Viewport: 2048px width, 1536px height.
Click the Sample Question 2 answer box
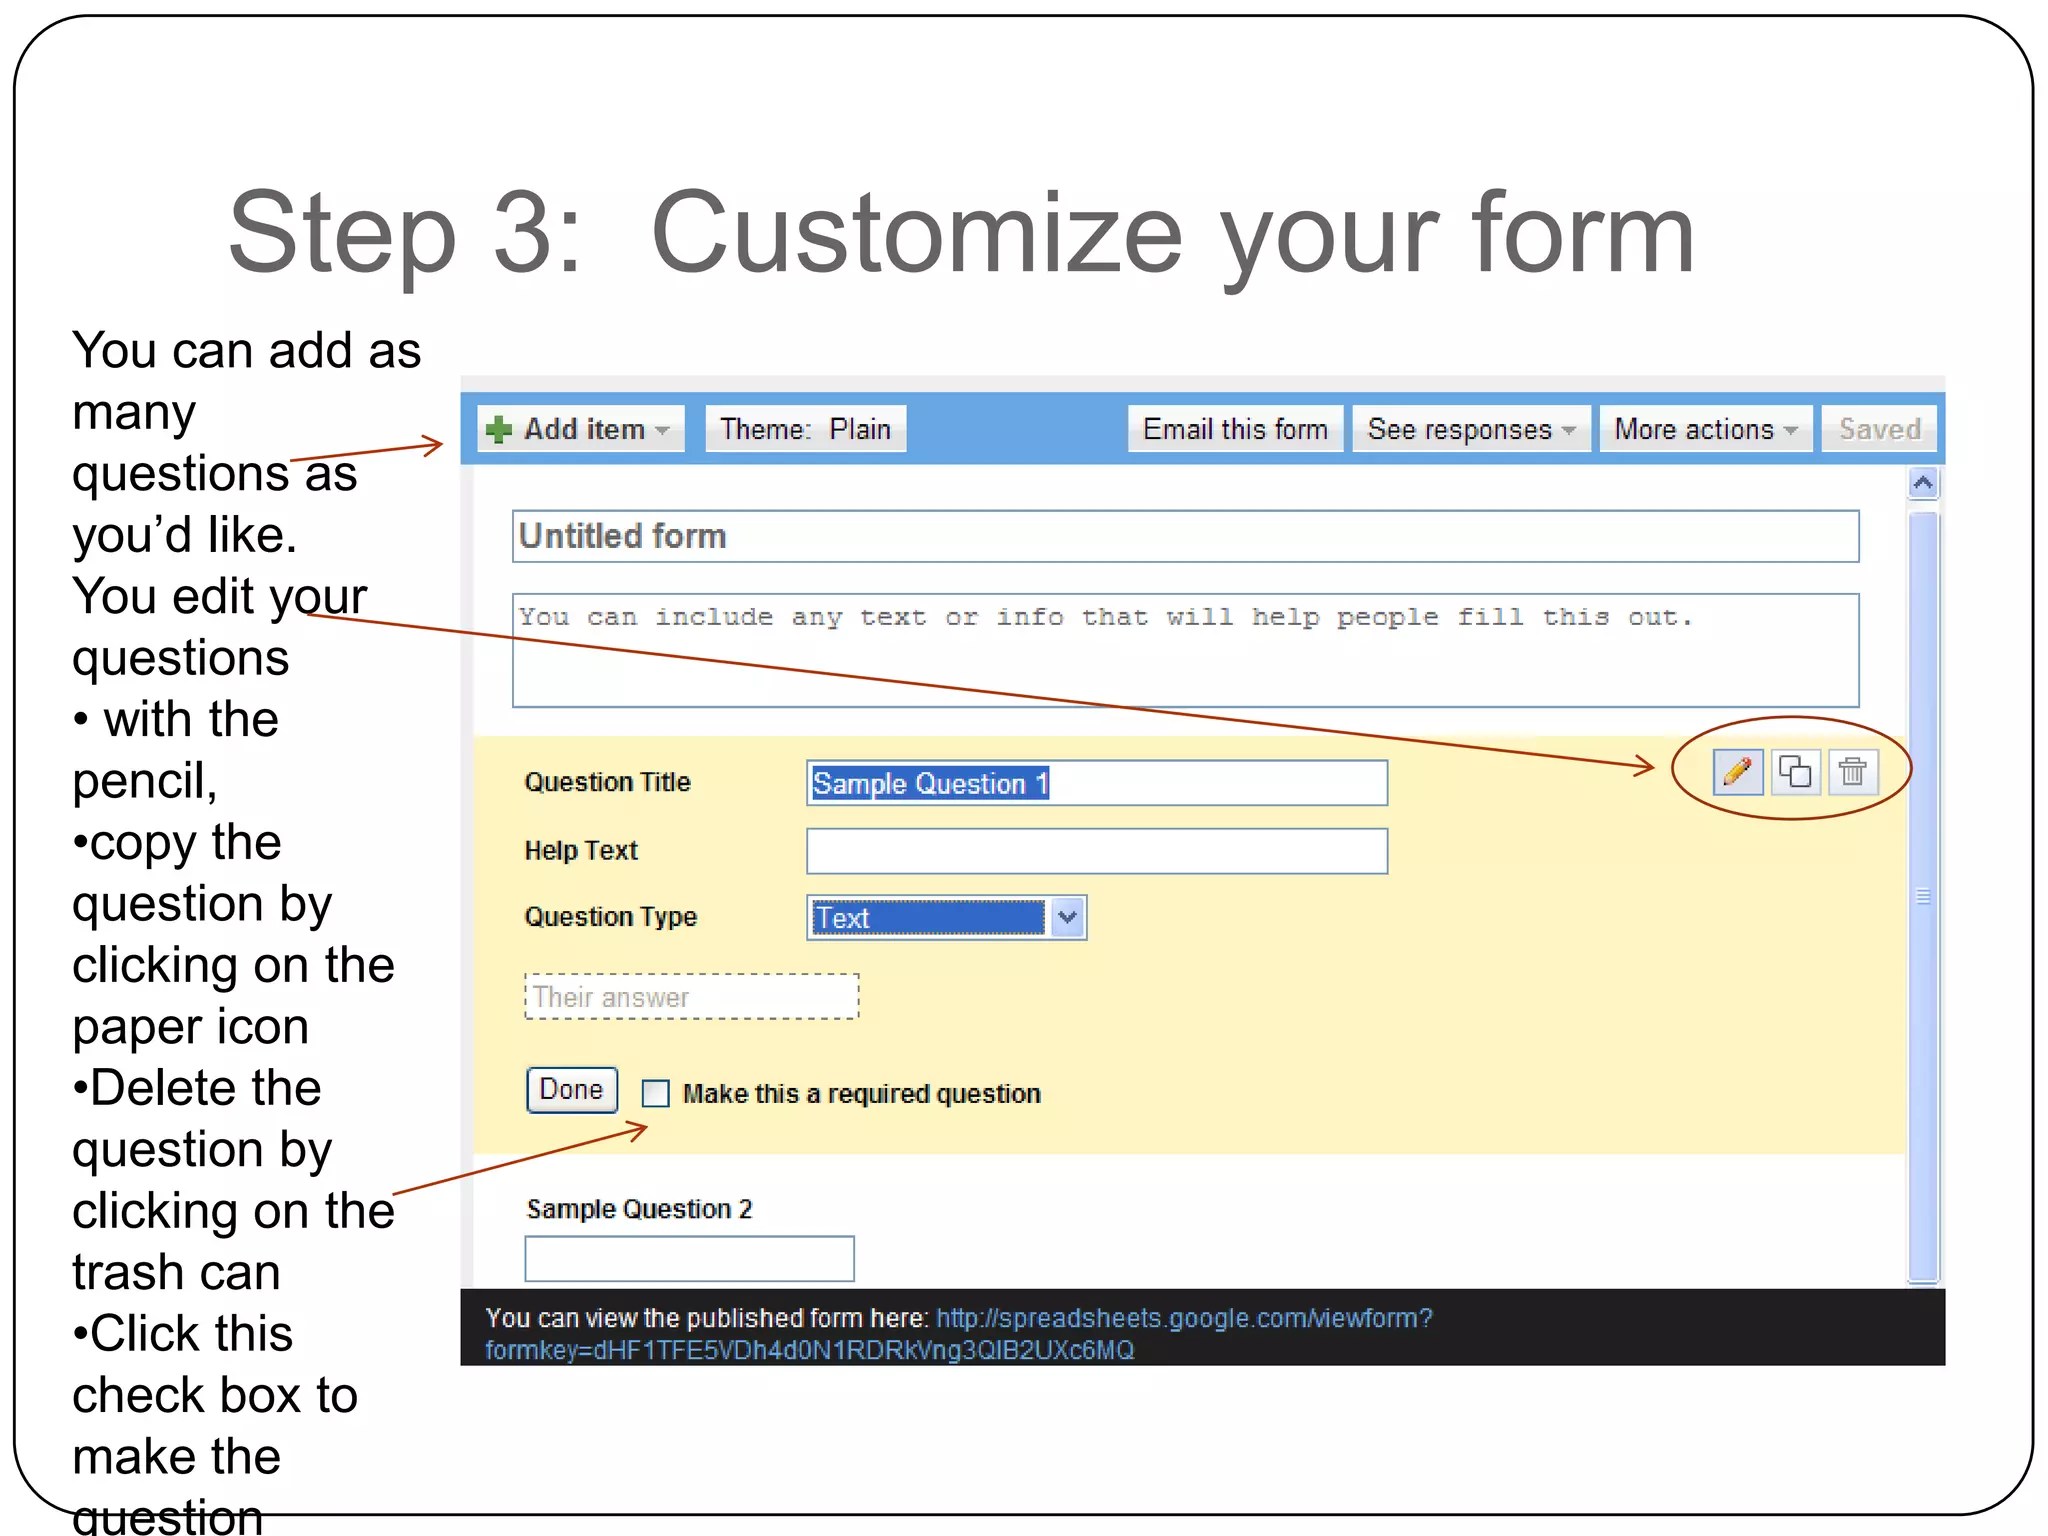[x=689, y=1259]
